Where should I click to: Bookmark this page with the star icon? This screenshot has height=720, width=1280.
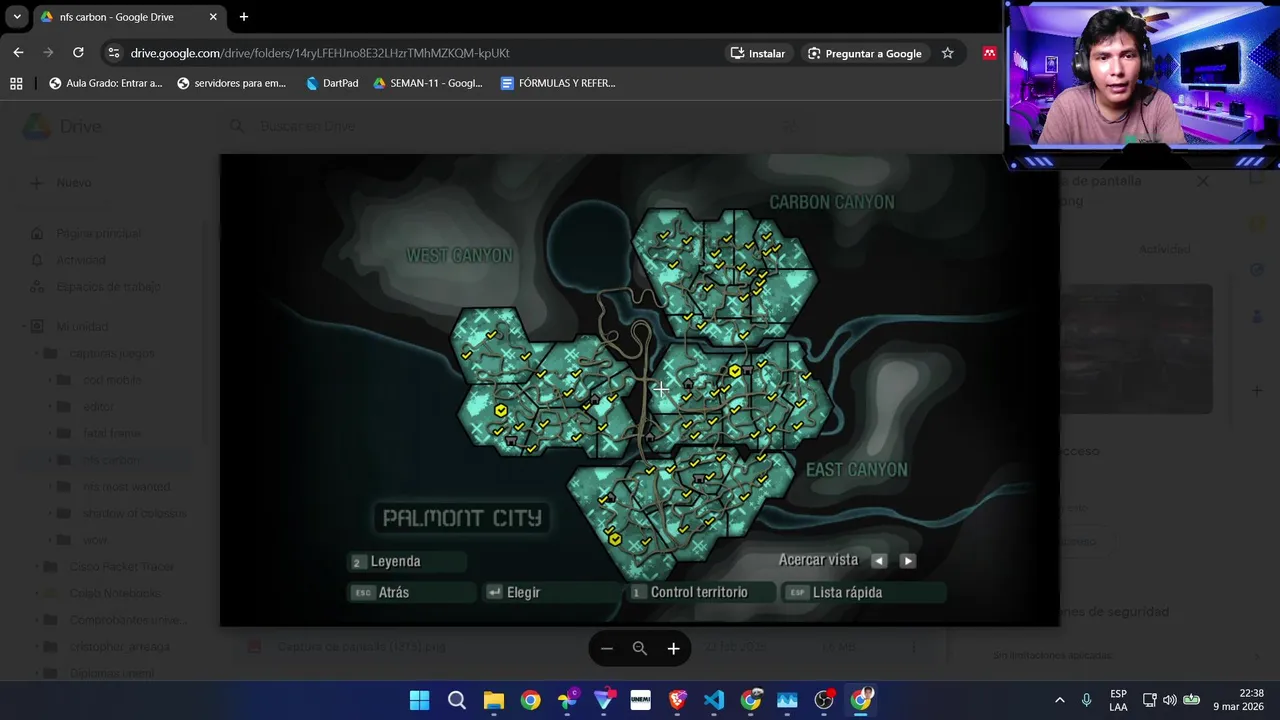click(947, 53)
